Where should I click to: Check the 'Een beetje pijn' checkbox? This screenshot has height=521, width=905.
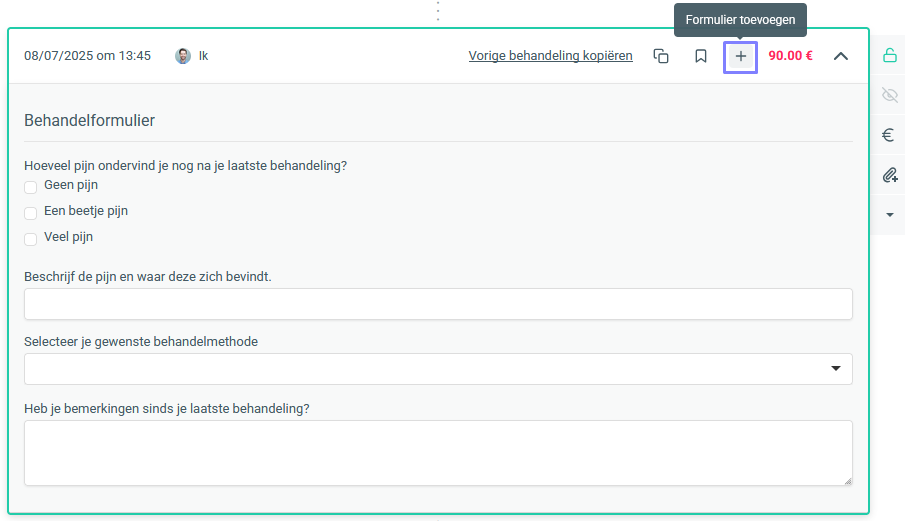[x=31, y=213]
